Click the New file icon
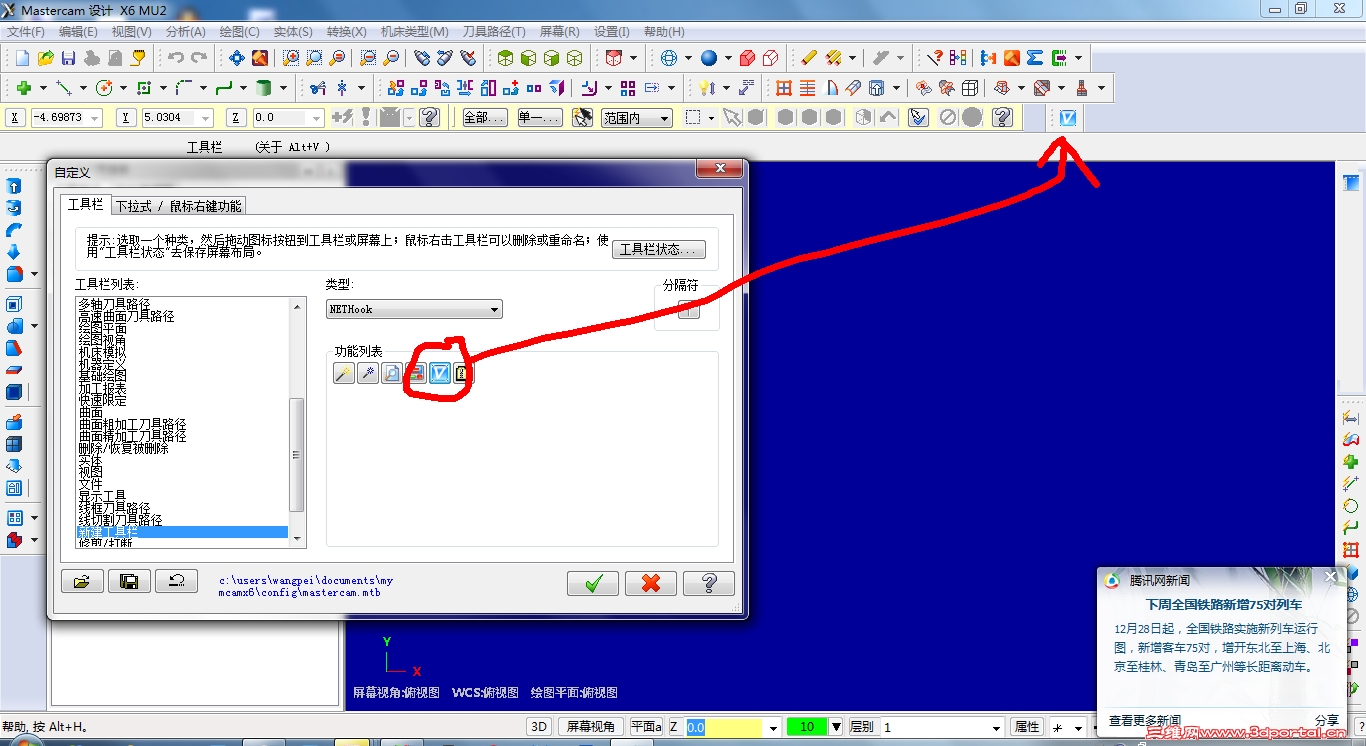The height and width of the screenshot is (746, 1366). [22, 58]
